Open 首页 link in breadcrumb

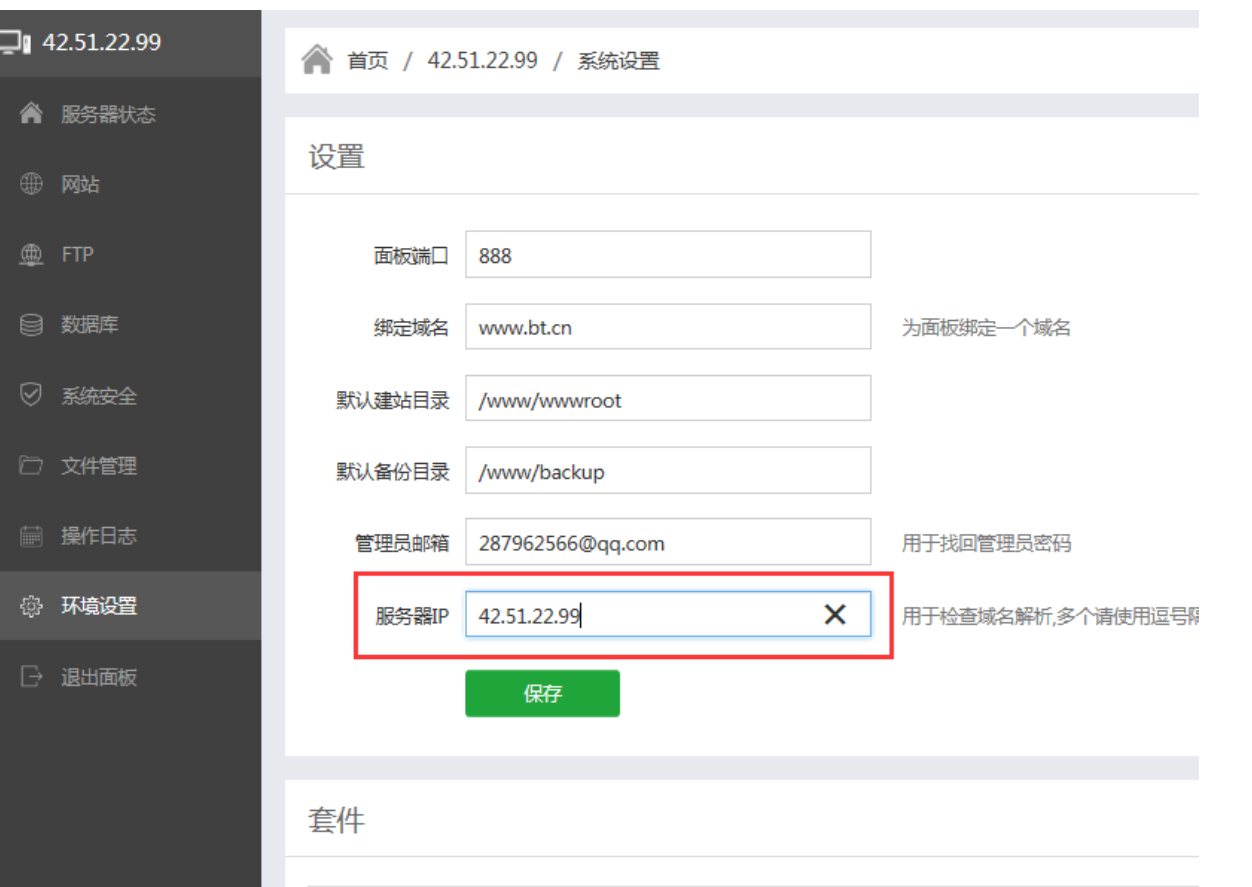367,61
